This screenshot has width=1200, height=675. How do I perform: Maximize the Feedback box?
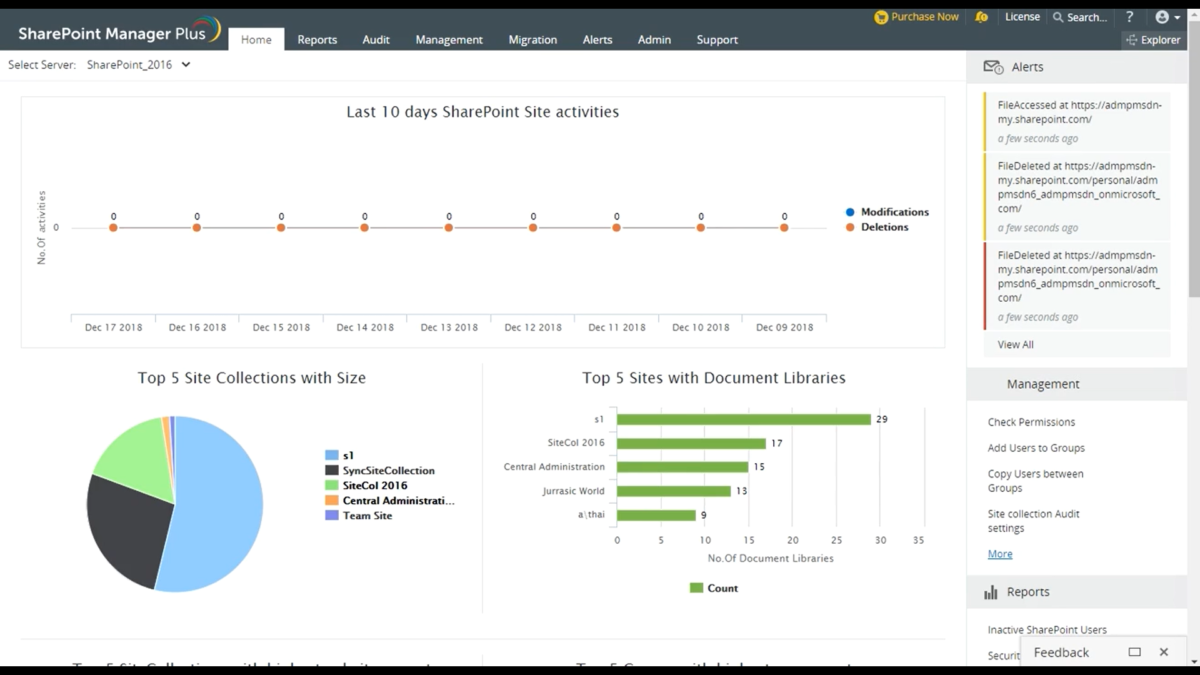(1134, 652)
